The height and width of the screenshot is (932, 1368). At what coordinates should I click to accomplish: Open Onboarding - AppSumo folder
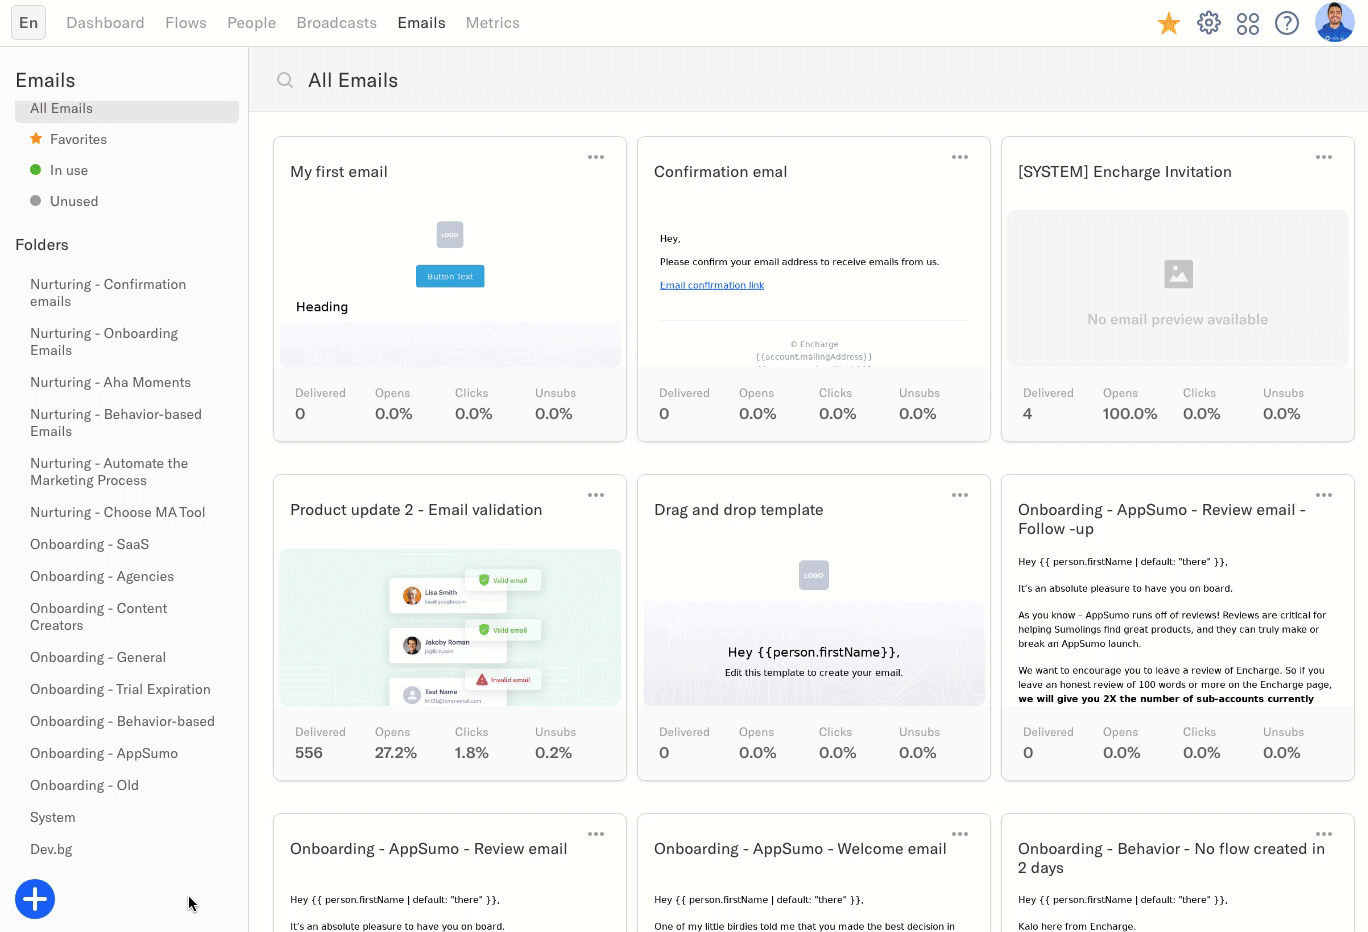coord(104,753)
